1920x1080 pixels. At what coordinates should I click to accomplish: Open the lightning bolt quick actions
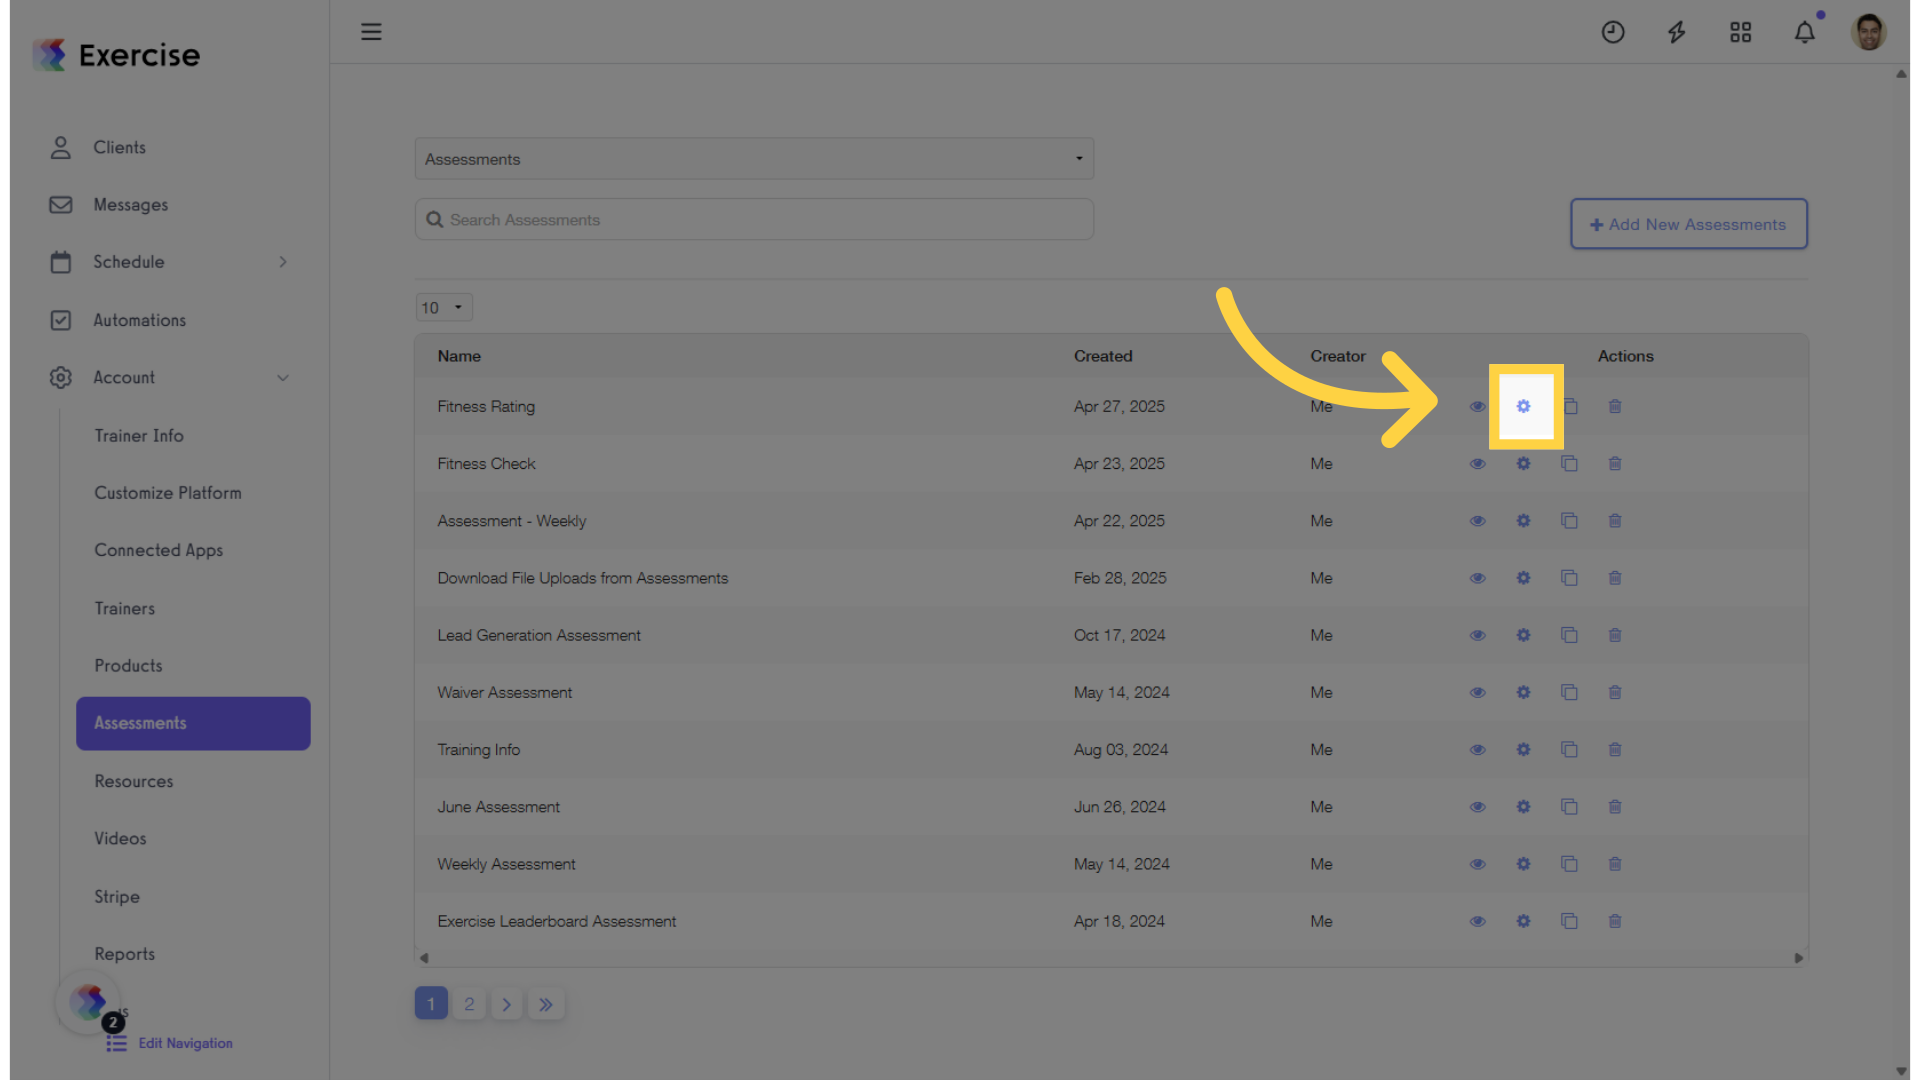pos(1677,32)
